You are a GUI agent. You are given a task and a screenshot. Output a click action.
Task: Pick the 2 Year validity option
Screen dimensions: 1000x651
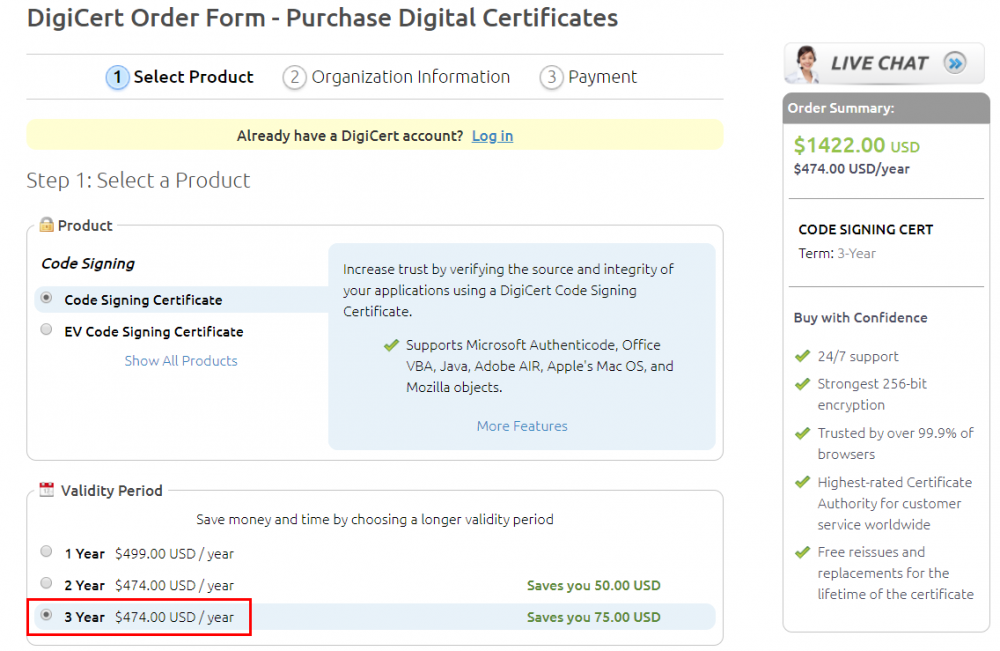click(x=46, y=584)
